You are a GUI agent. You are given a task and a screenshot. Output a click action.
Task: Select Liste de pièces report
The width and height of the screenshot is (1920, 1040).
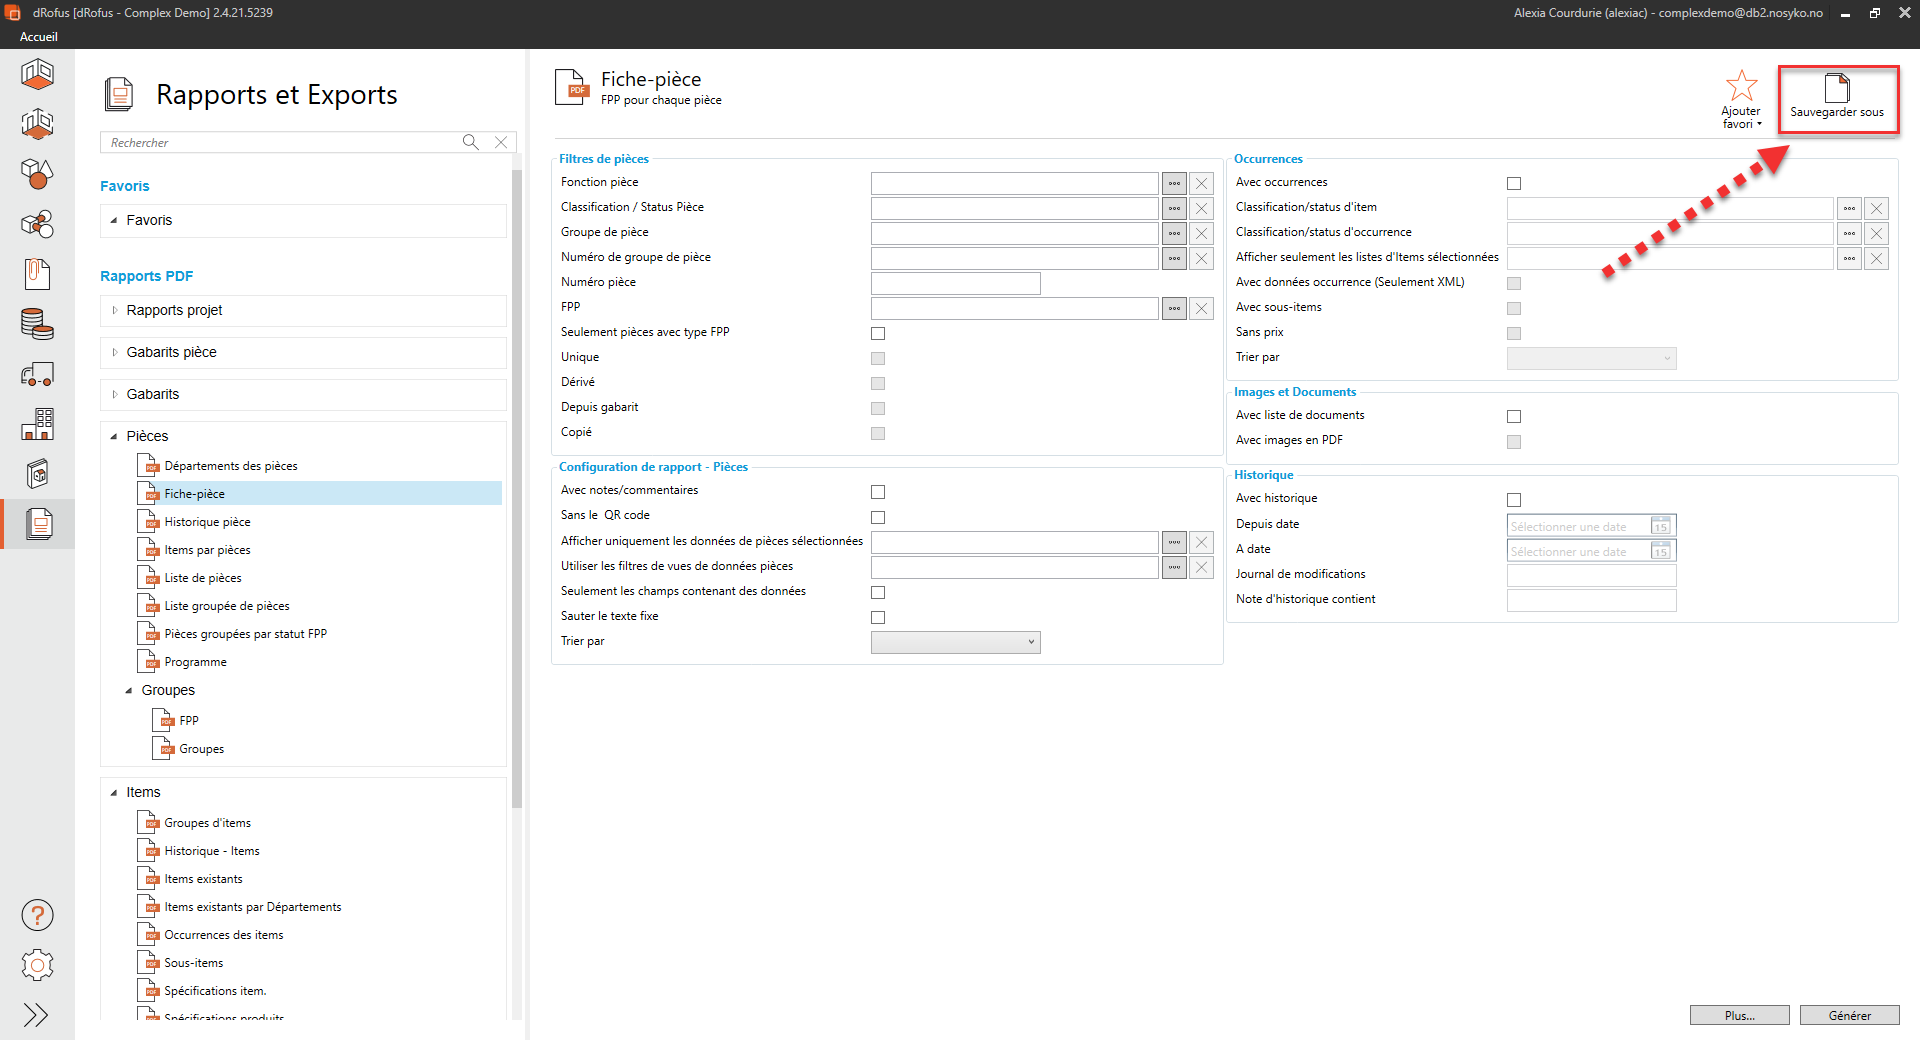203,578
